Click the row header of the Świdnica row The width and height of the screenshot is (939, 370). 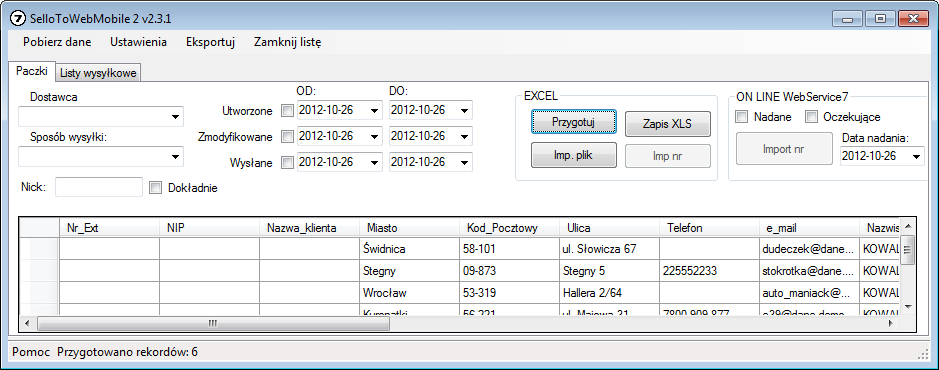(40, 248)
